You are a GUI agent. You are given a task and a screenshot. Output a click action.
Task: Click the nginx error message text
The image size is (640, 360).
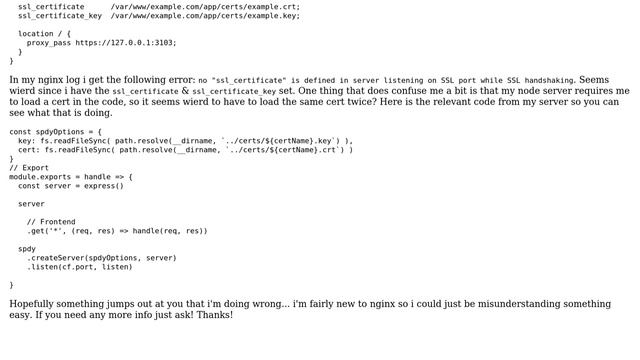[387, 80]
